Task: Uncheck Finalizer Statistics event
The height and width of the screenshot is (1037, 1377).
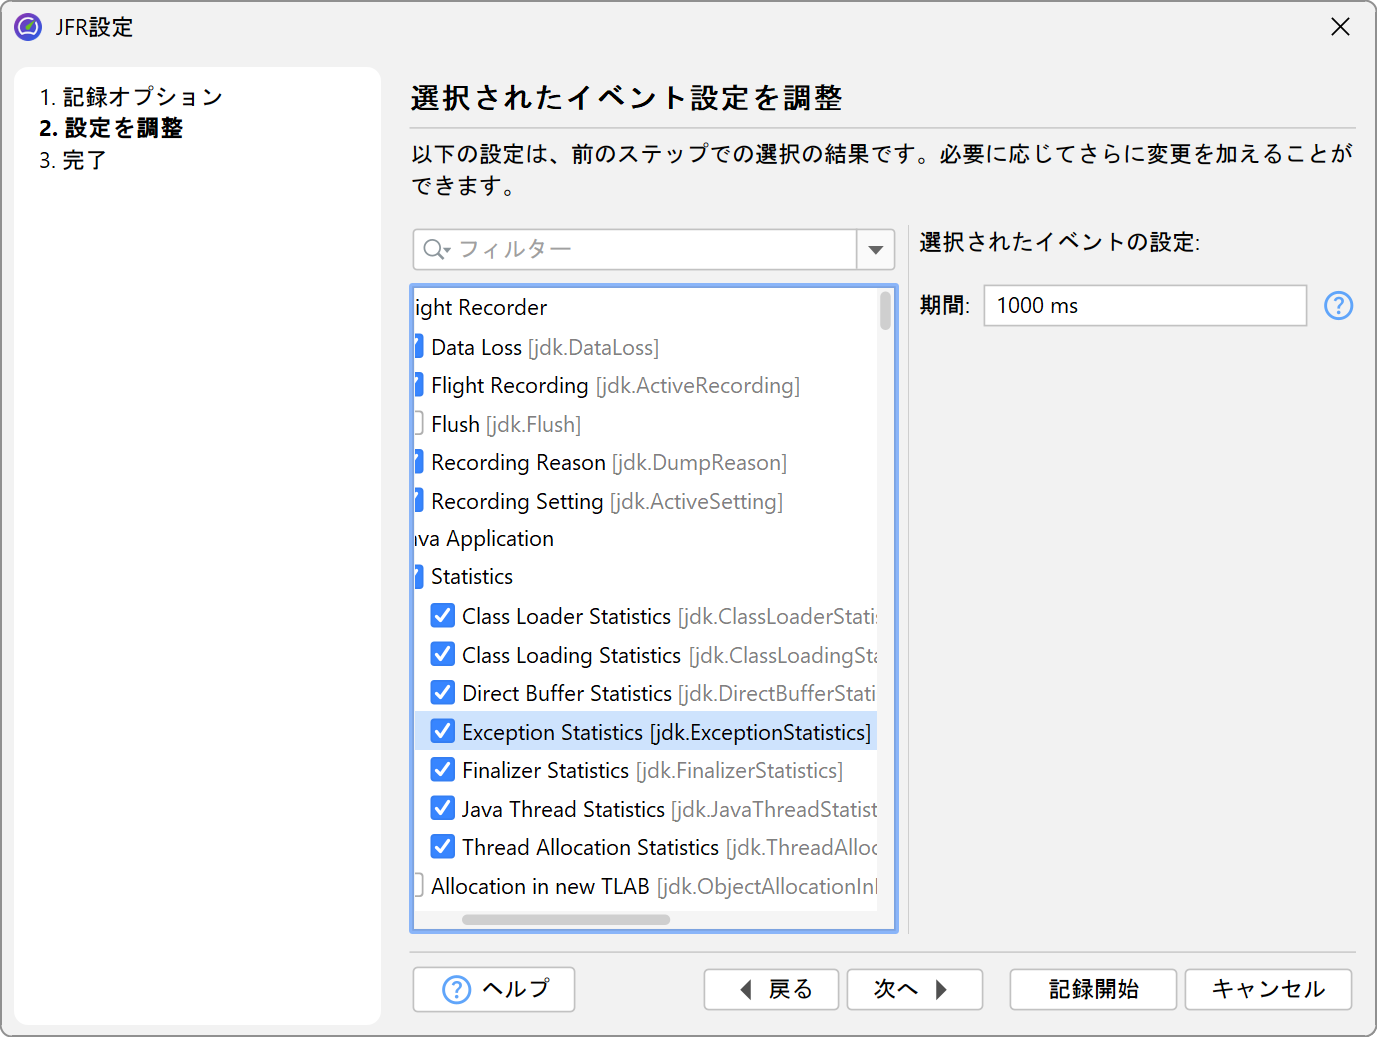Action: coord(442,770)
